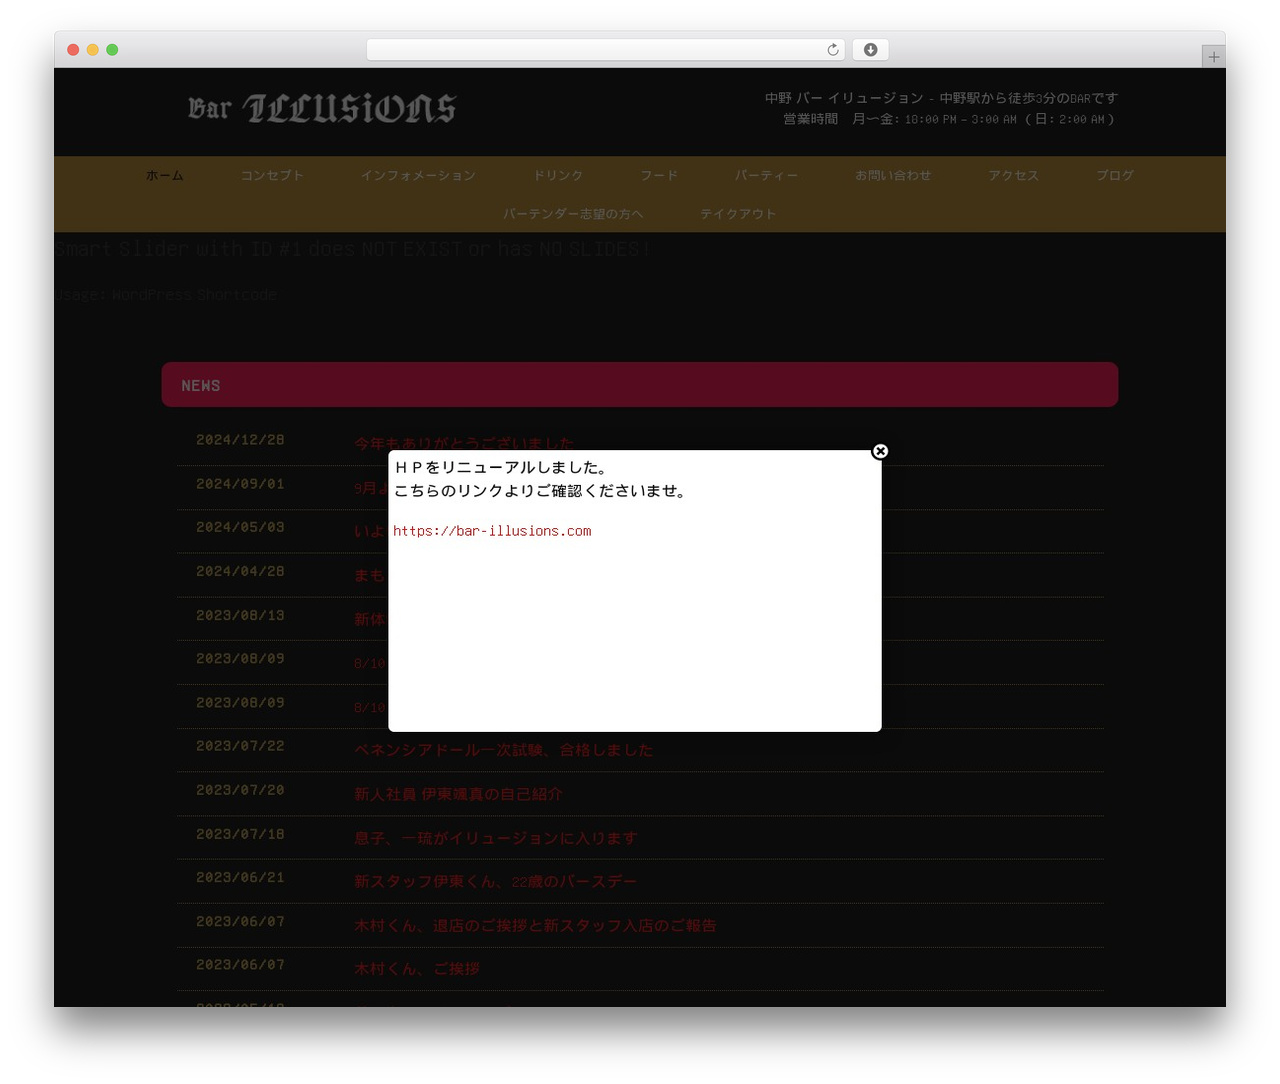Screen dimensions: 1280x1084
Task: Reload the page from the address bar
Action: point(833,50)
